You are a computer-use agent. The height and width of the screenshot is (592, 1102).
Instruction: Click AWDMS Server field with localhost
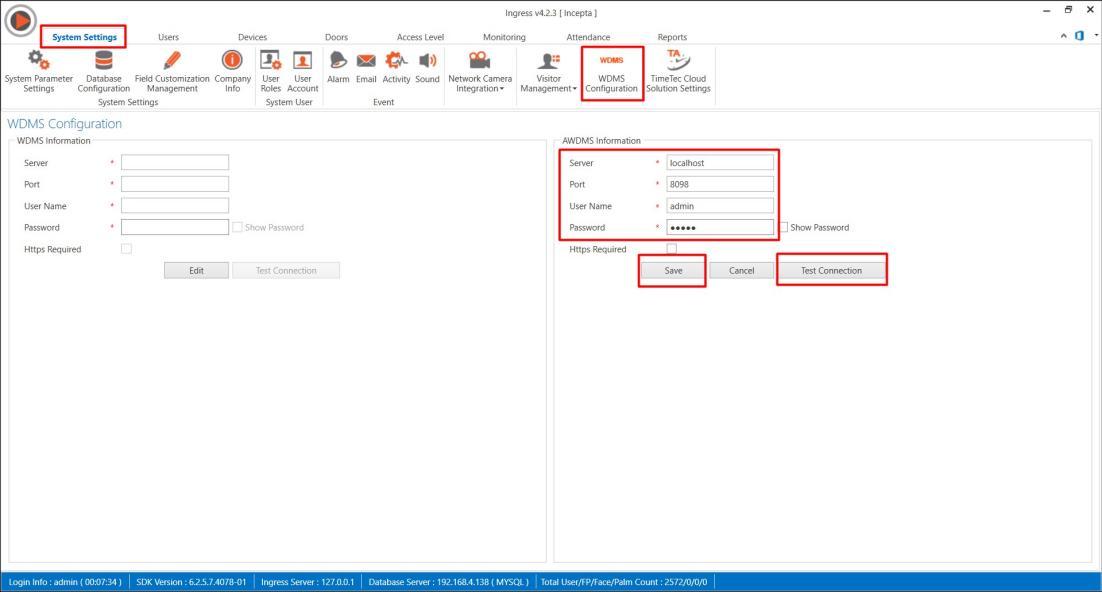click(720, 162)
